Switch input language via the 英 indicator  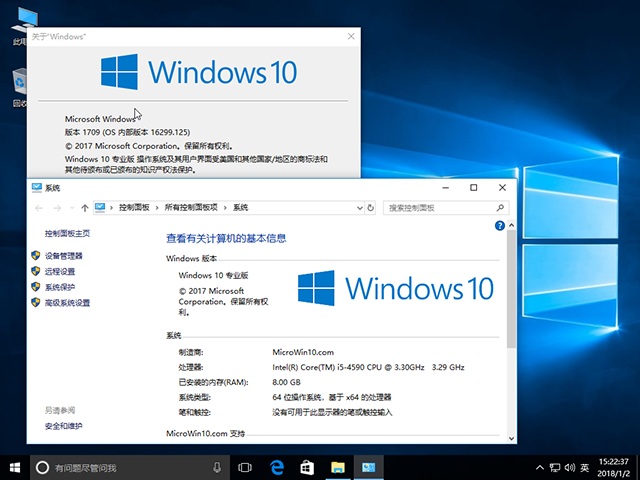(585, 468)
